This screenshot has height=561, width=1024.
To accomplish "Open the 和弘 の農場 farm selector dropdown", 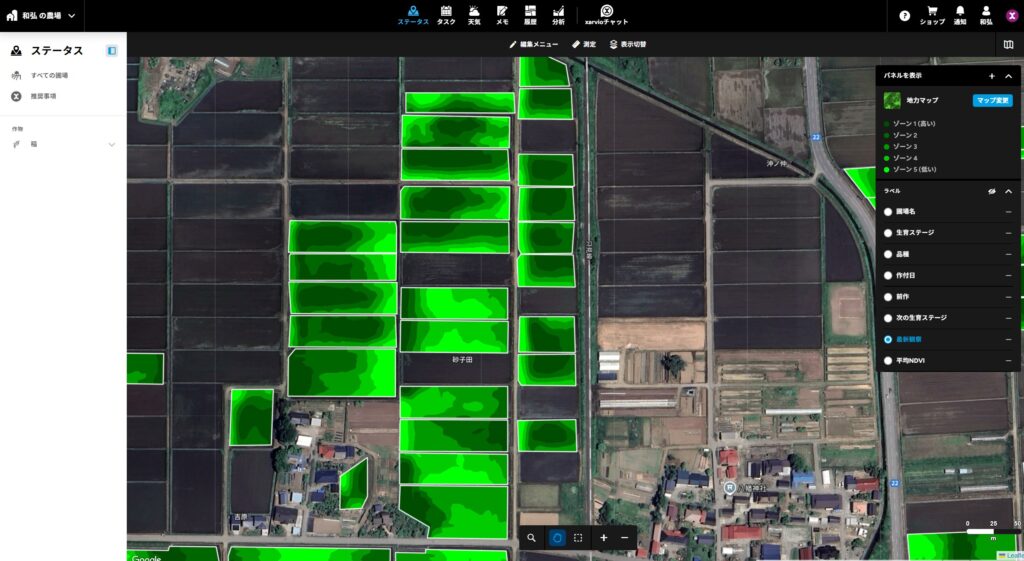I will 42,16.
